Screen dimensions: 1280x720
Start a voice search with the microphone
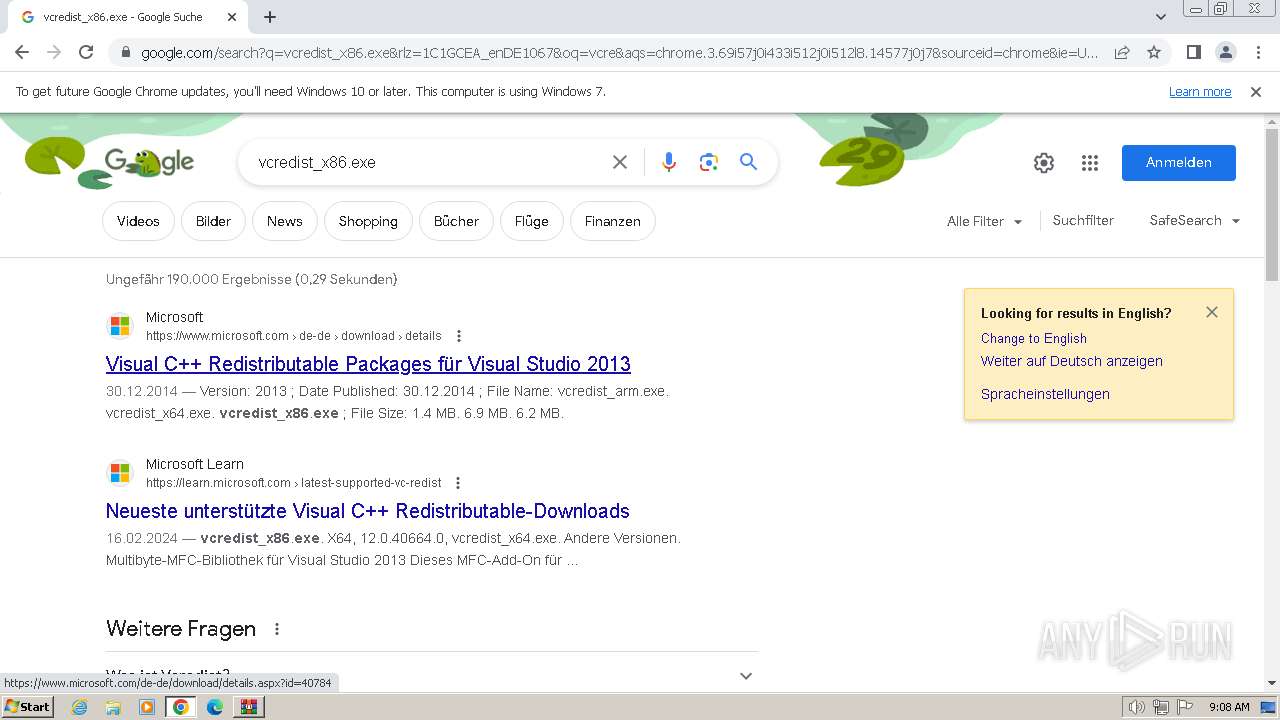point(669,162)
